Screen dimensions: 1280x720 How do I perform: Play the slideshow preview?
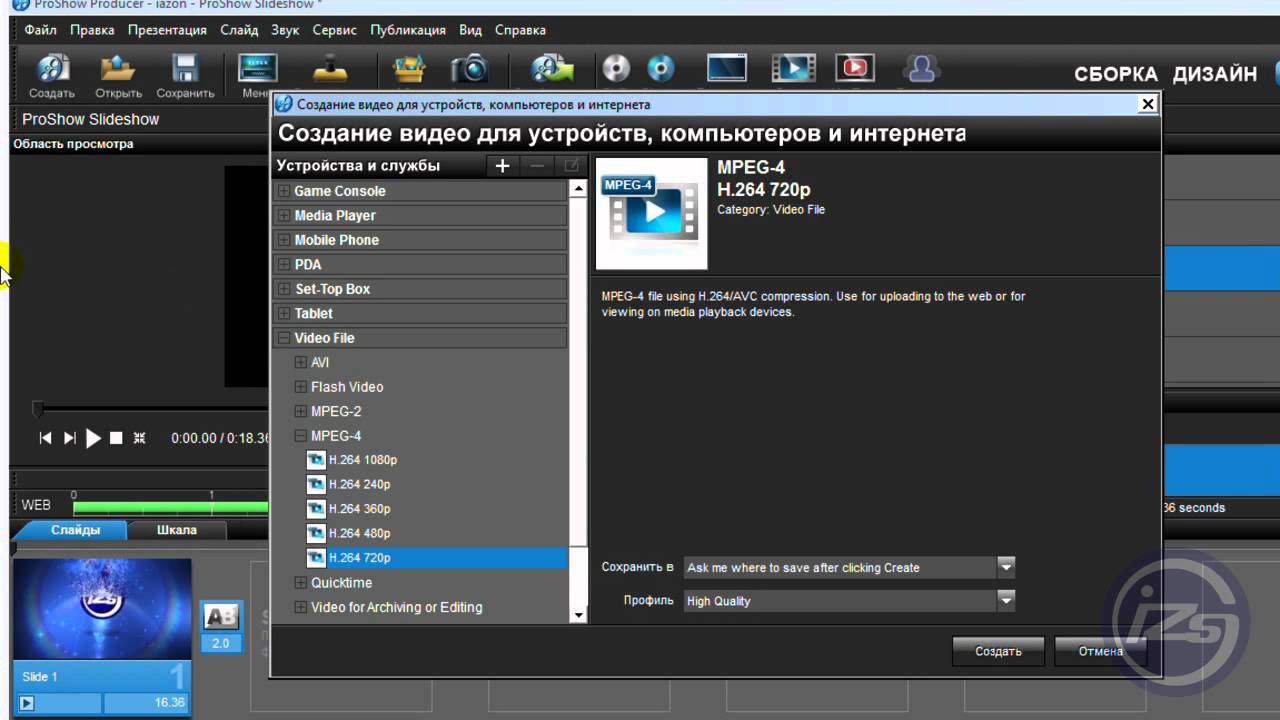[x=93, y=438]
